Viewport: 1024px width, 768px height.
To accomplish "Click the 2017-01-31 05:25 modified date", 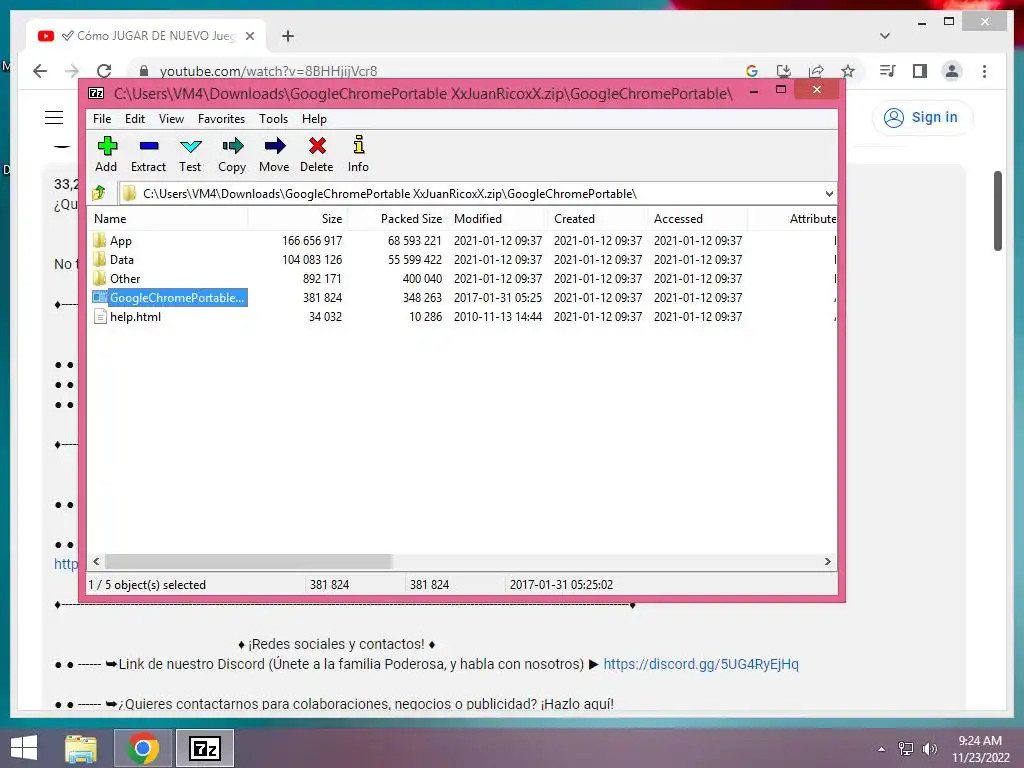I will click(x=498, y=297).
